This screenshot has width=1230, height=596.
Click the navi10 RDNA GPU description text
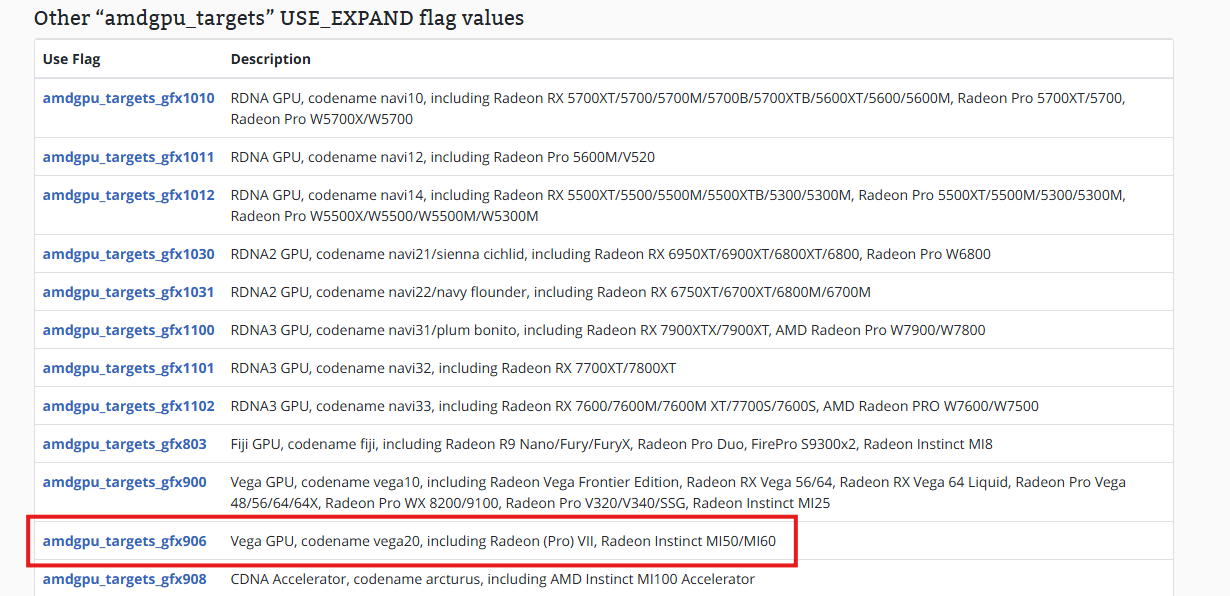pos(678,108)
